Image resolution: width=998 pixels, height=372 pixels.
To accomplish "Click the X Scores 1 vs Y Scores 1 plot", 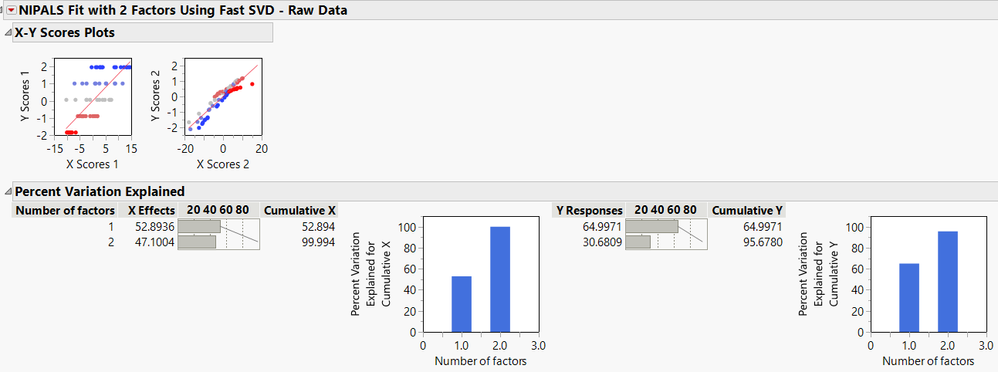I will pyautogui.click(x=92, y=98).
